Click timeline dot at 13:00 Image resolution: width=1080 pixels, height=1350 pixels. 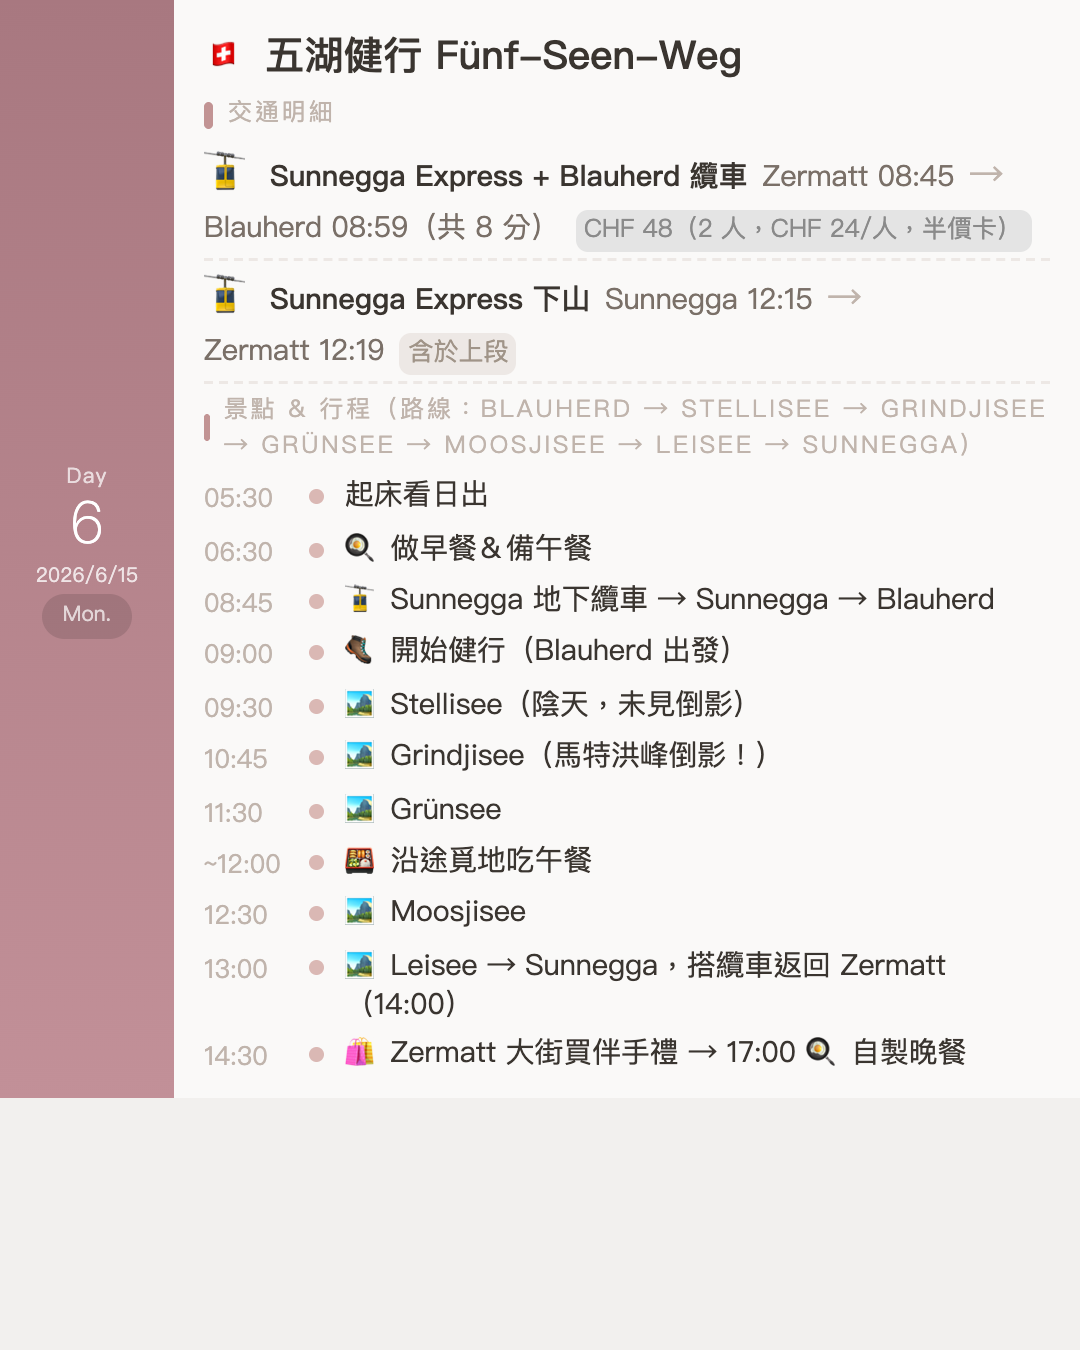(x=317, y=967)
